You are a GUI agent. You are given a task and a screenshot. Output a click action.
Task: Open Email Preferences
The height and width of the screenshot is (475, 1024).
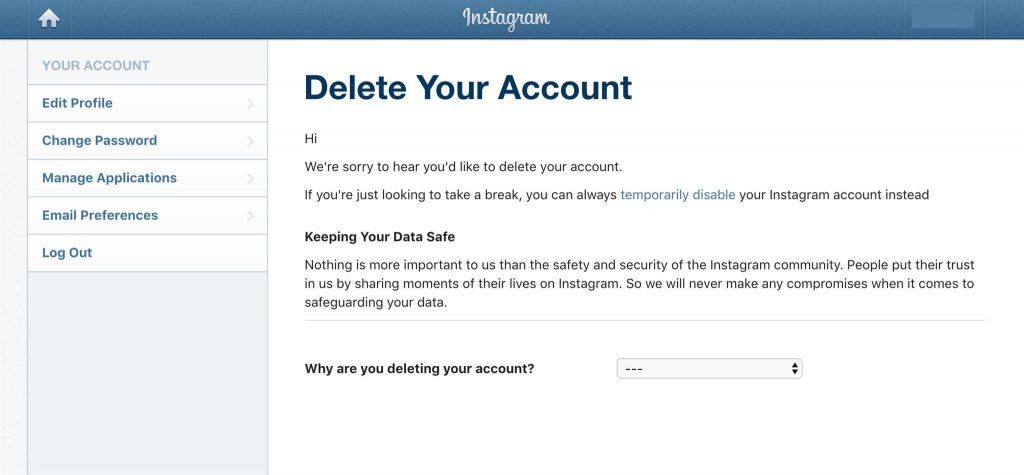click(x=148, y=216)
